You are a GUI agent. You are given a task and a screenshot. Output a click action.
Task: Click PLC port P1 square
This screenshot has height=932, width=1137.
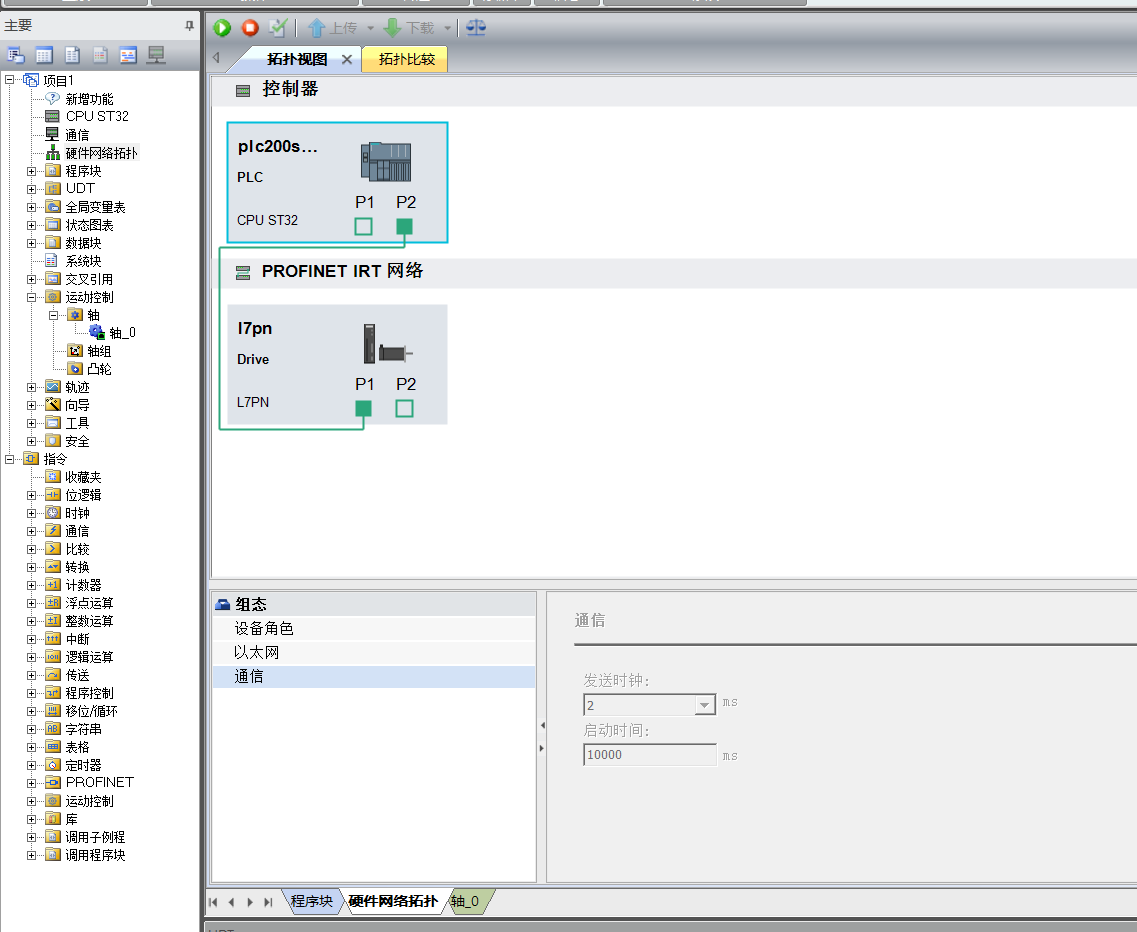[x=364, y=226]
